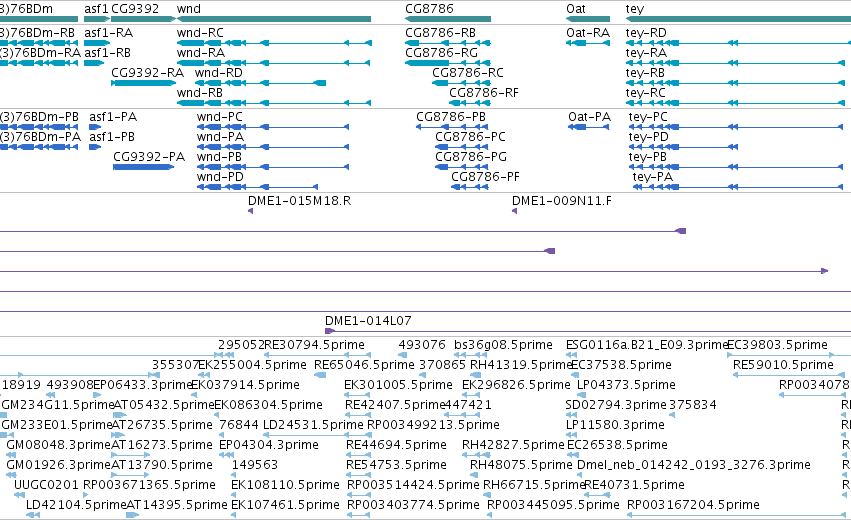This screenshot has height=520, width=851.
Task: Click the EK301005.5prime EST label
Action: coord(398,385)
